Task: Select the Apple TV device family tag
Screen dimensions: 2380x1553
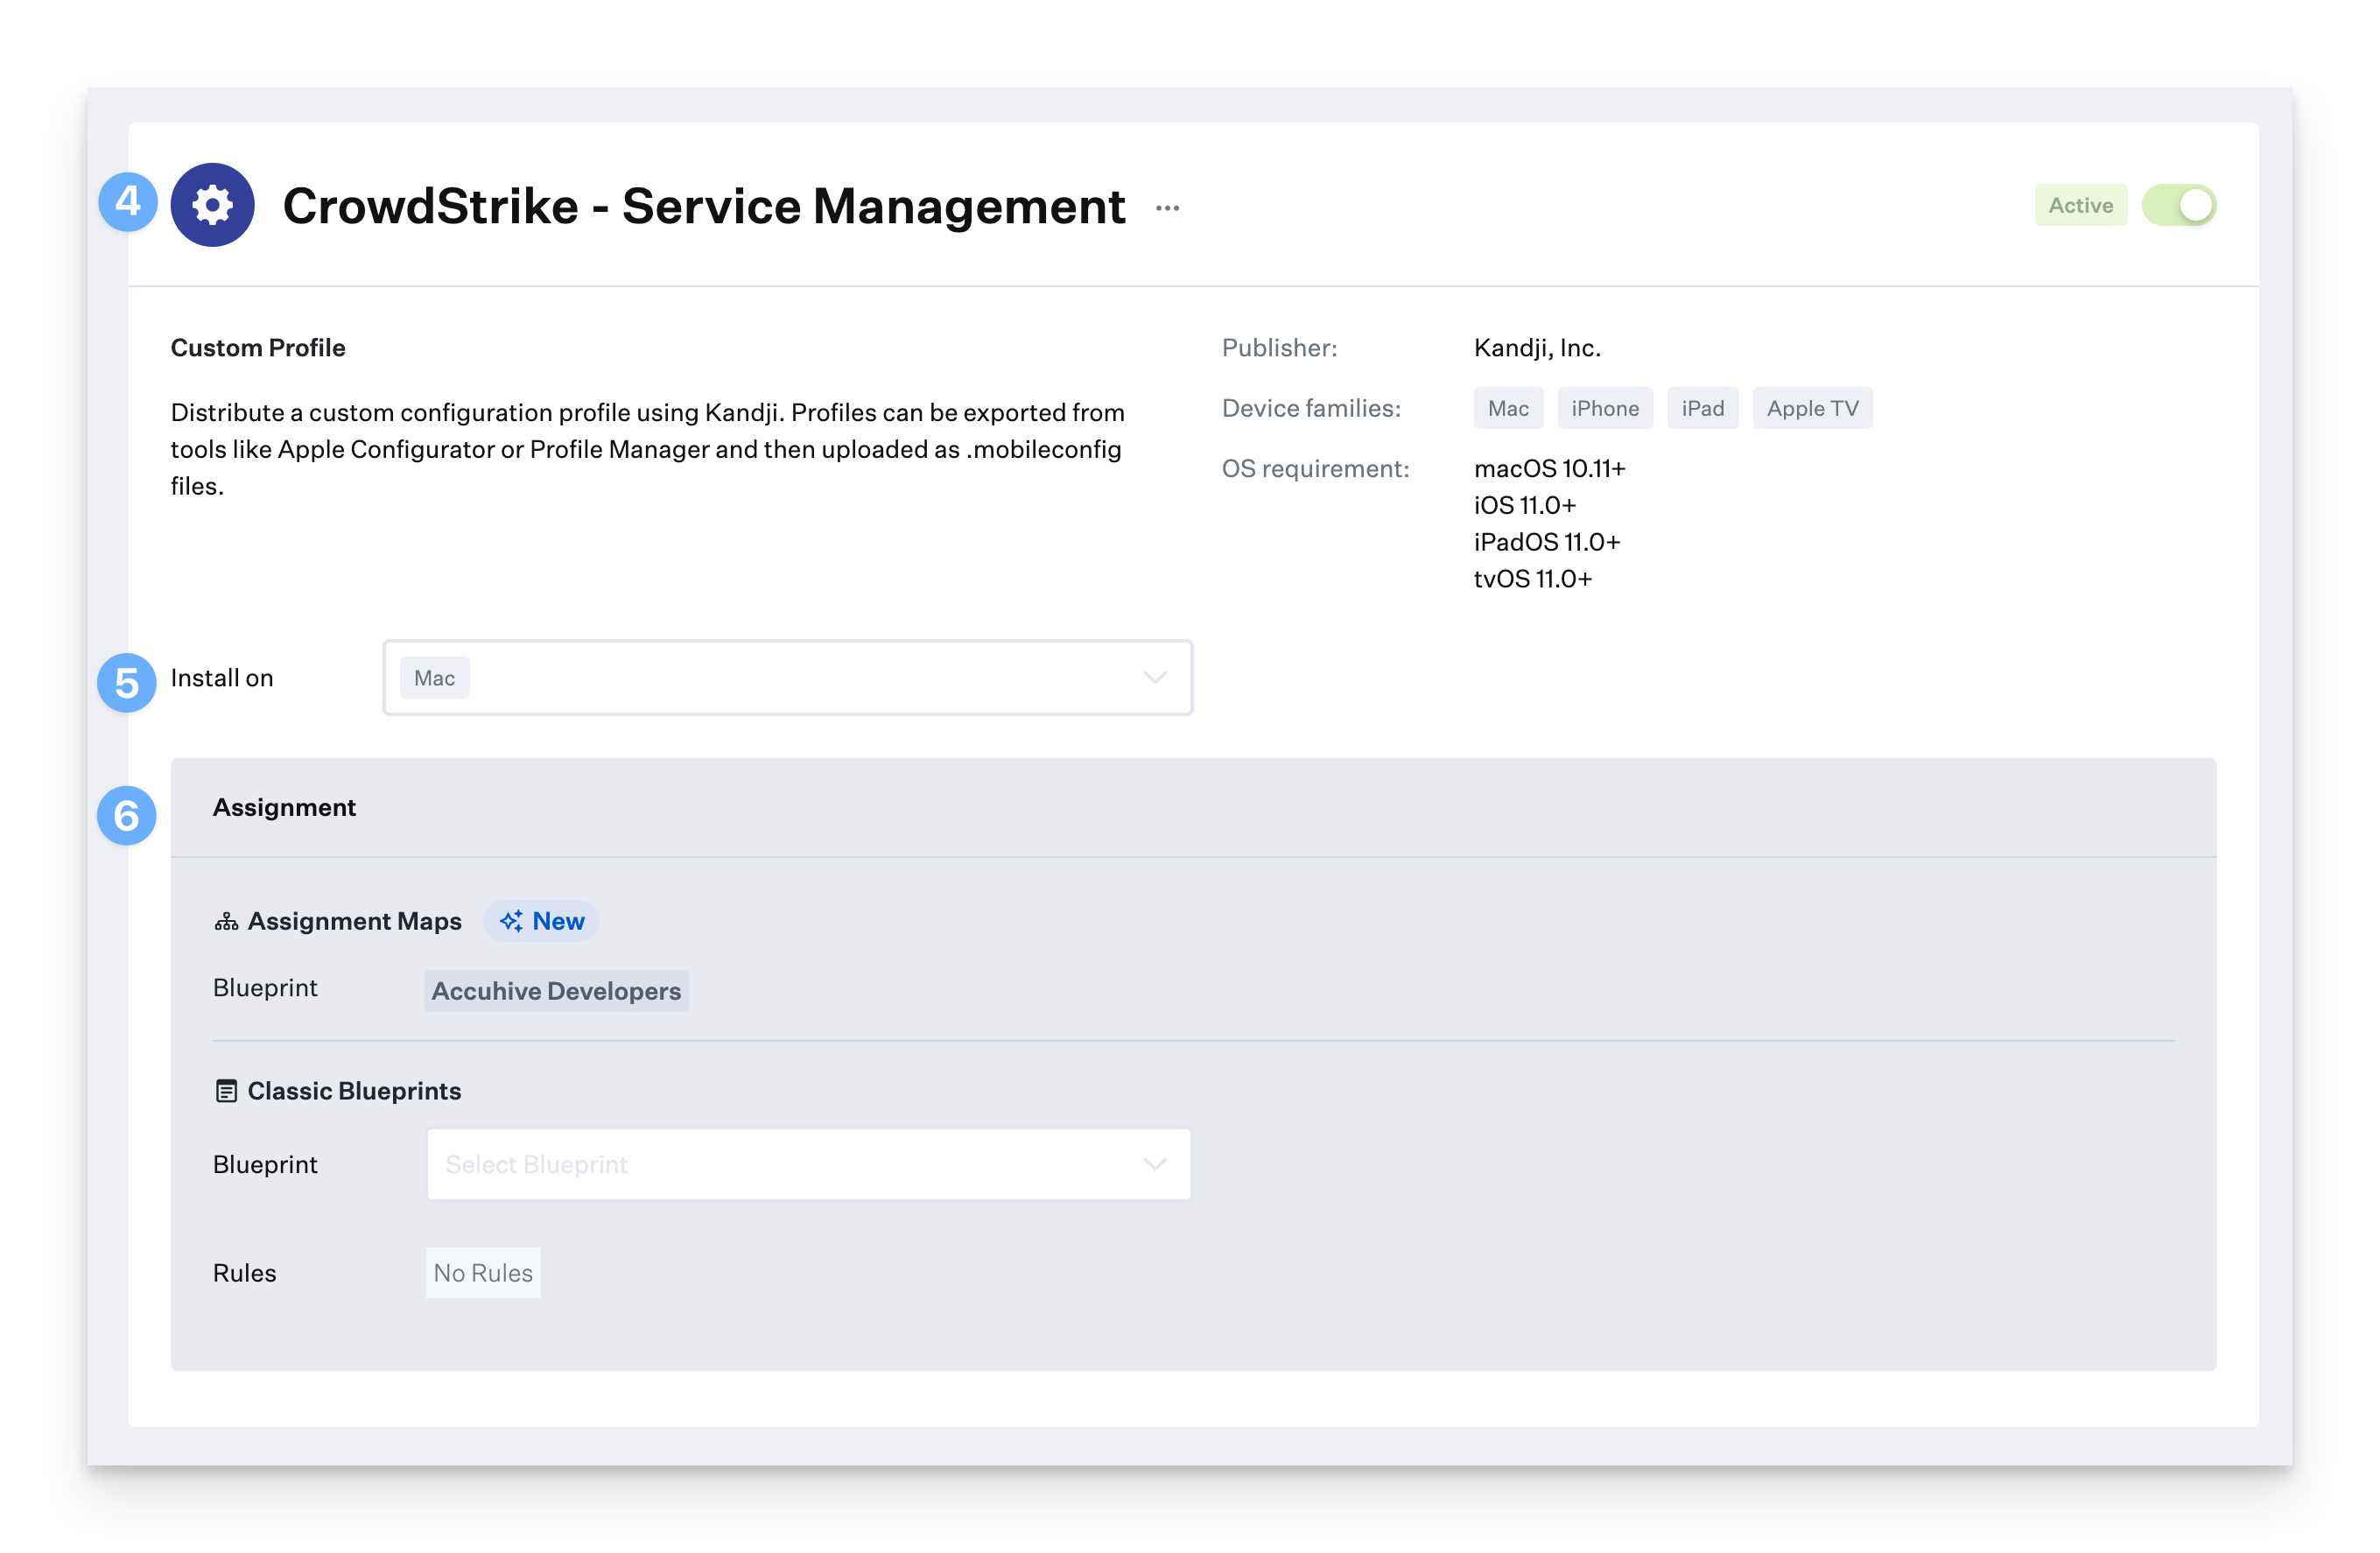Action: (1812, 408)
